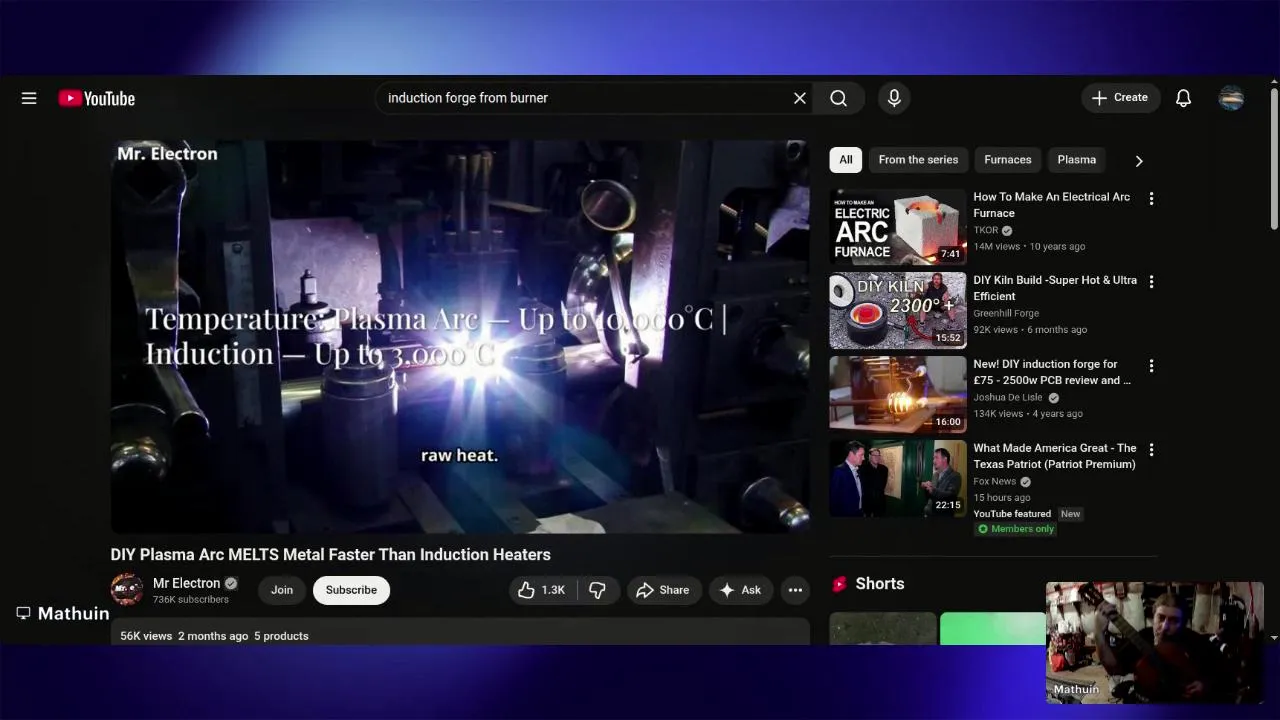This screenshot has width=1280, height=720.
Task: Dislike the video
Action: tap(597, 590)
